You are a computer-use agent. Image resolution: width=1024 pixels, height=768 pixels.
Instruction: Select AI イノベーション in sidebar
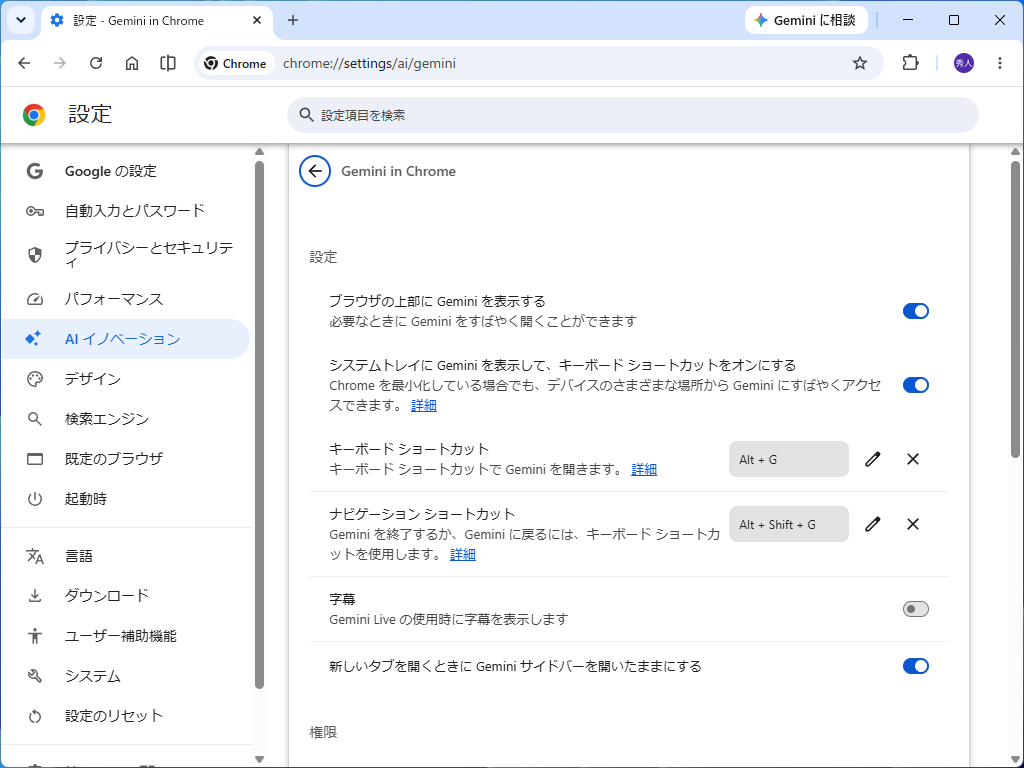126,339
